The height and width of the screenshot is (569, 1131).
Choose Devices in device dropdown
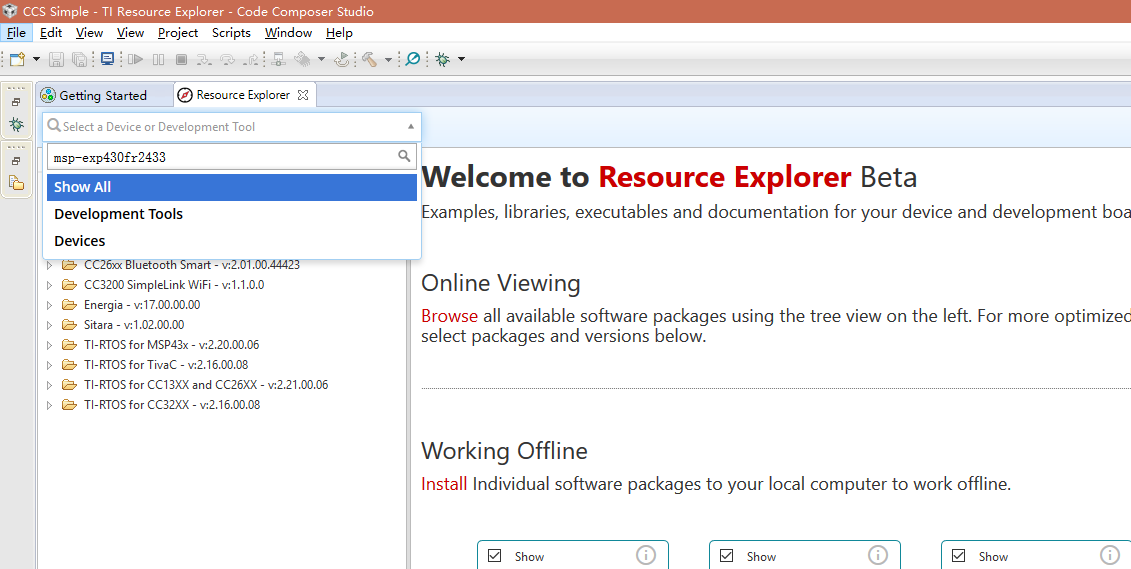[232, 241]
